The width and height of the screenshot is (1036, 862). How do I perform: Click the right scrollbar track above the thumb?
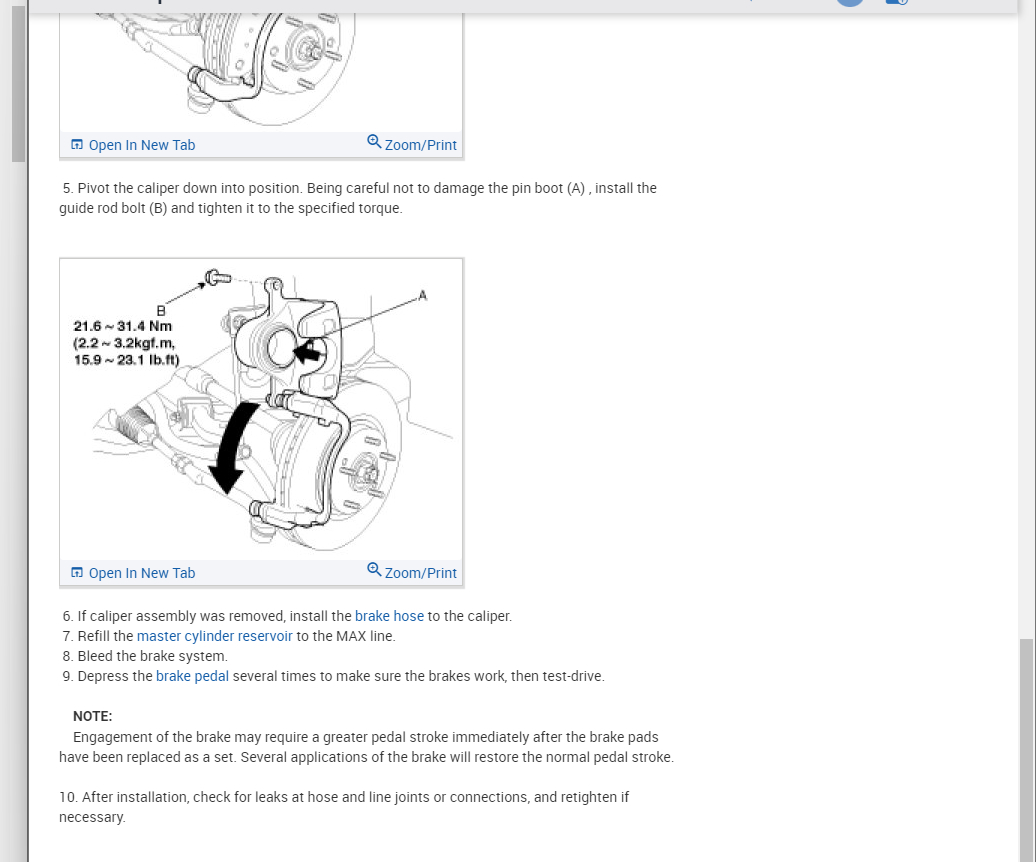click(1026, 324)
